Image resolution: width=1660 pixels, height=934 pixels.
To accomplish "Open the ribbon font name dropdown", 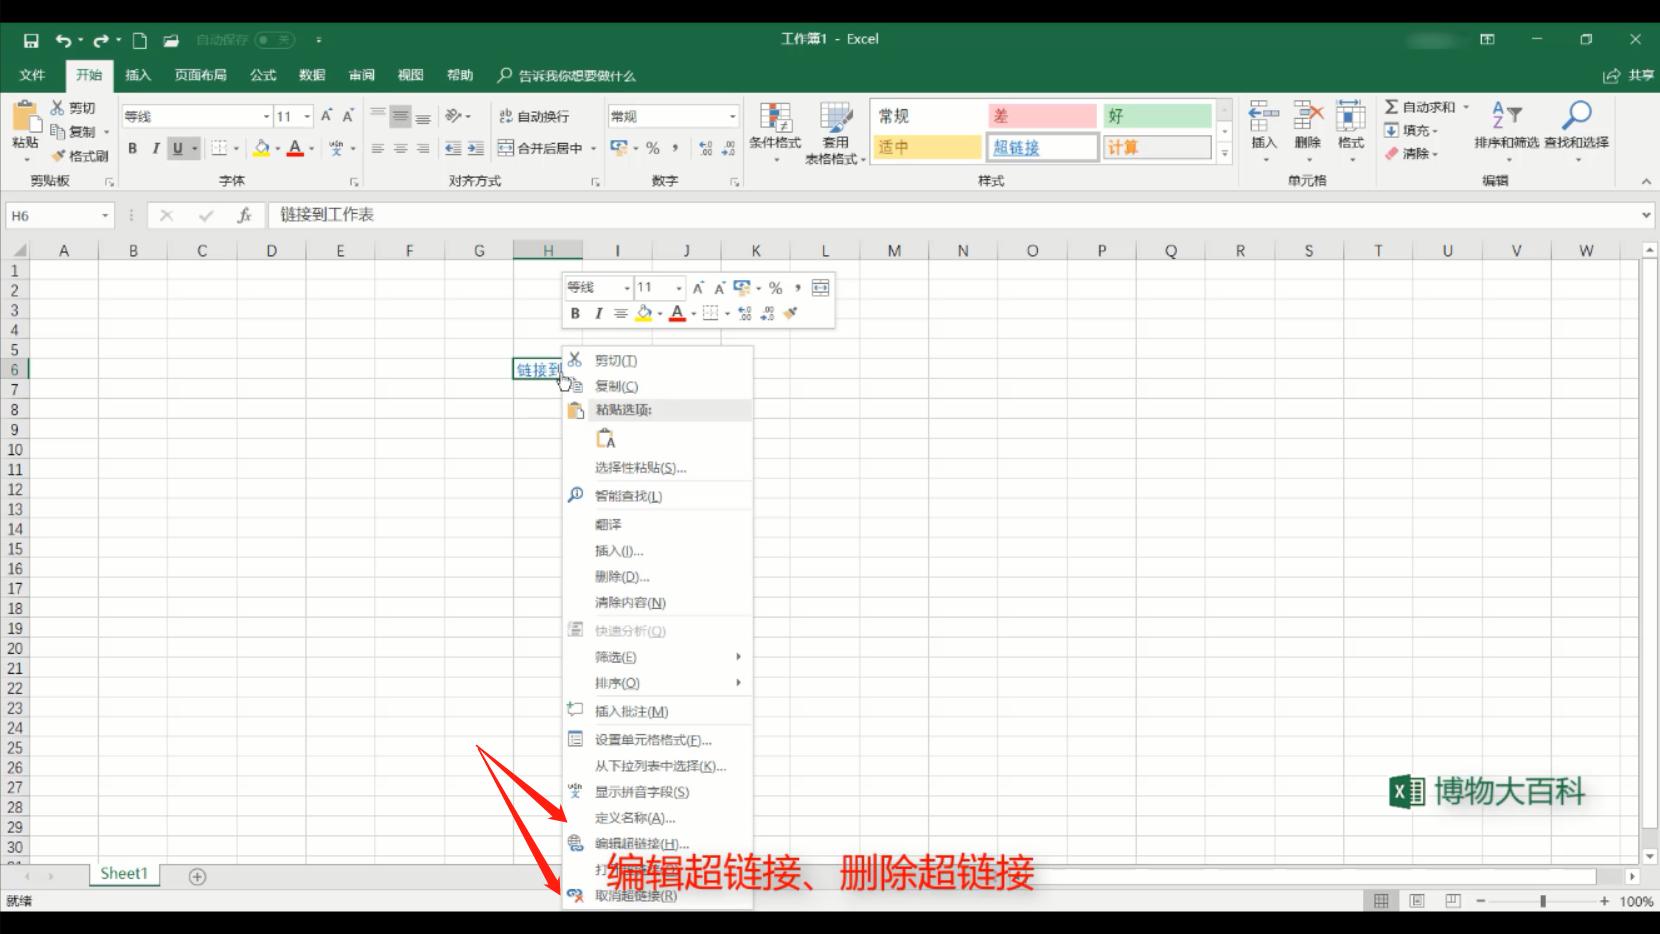I will [x=266, y=117].
